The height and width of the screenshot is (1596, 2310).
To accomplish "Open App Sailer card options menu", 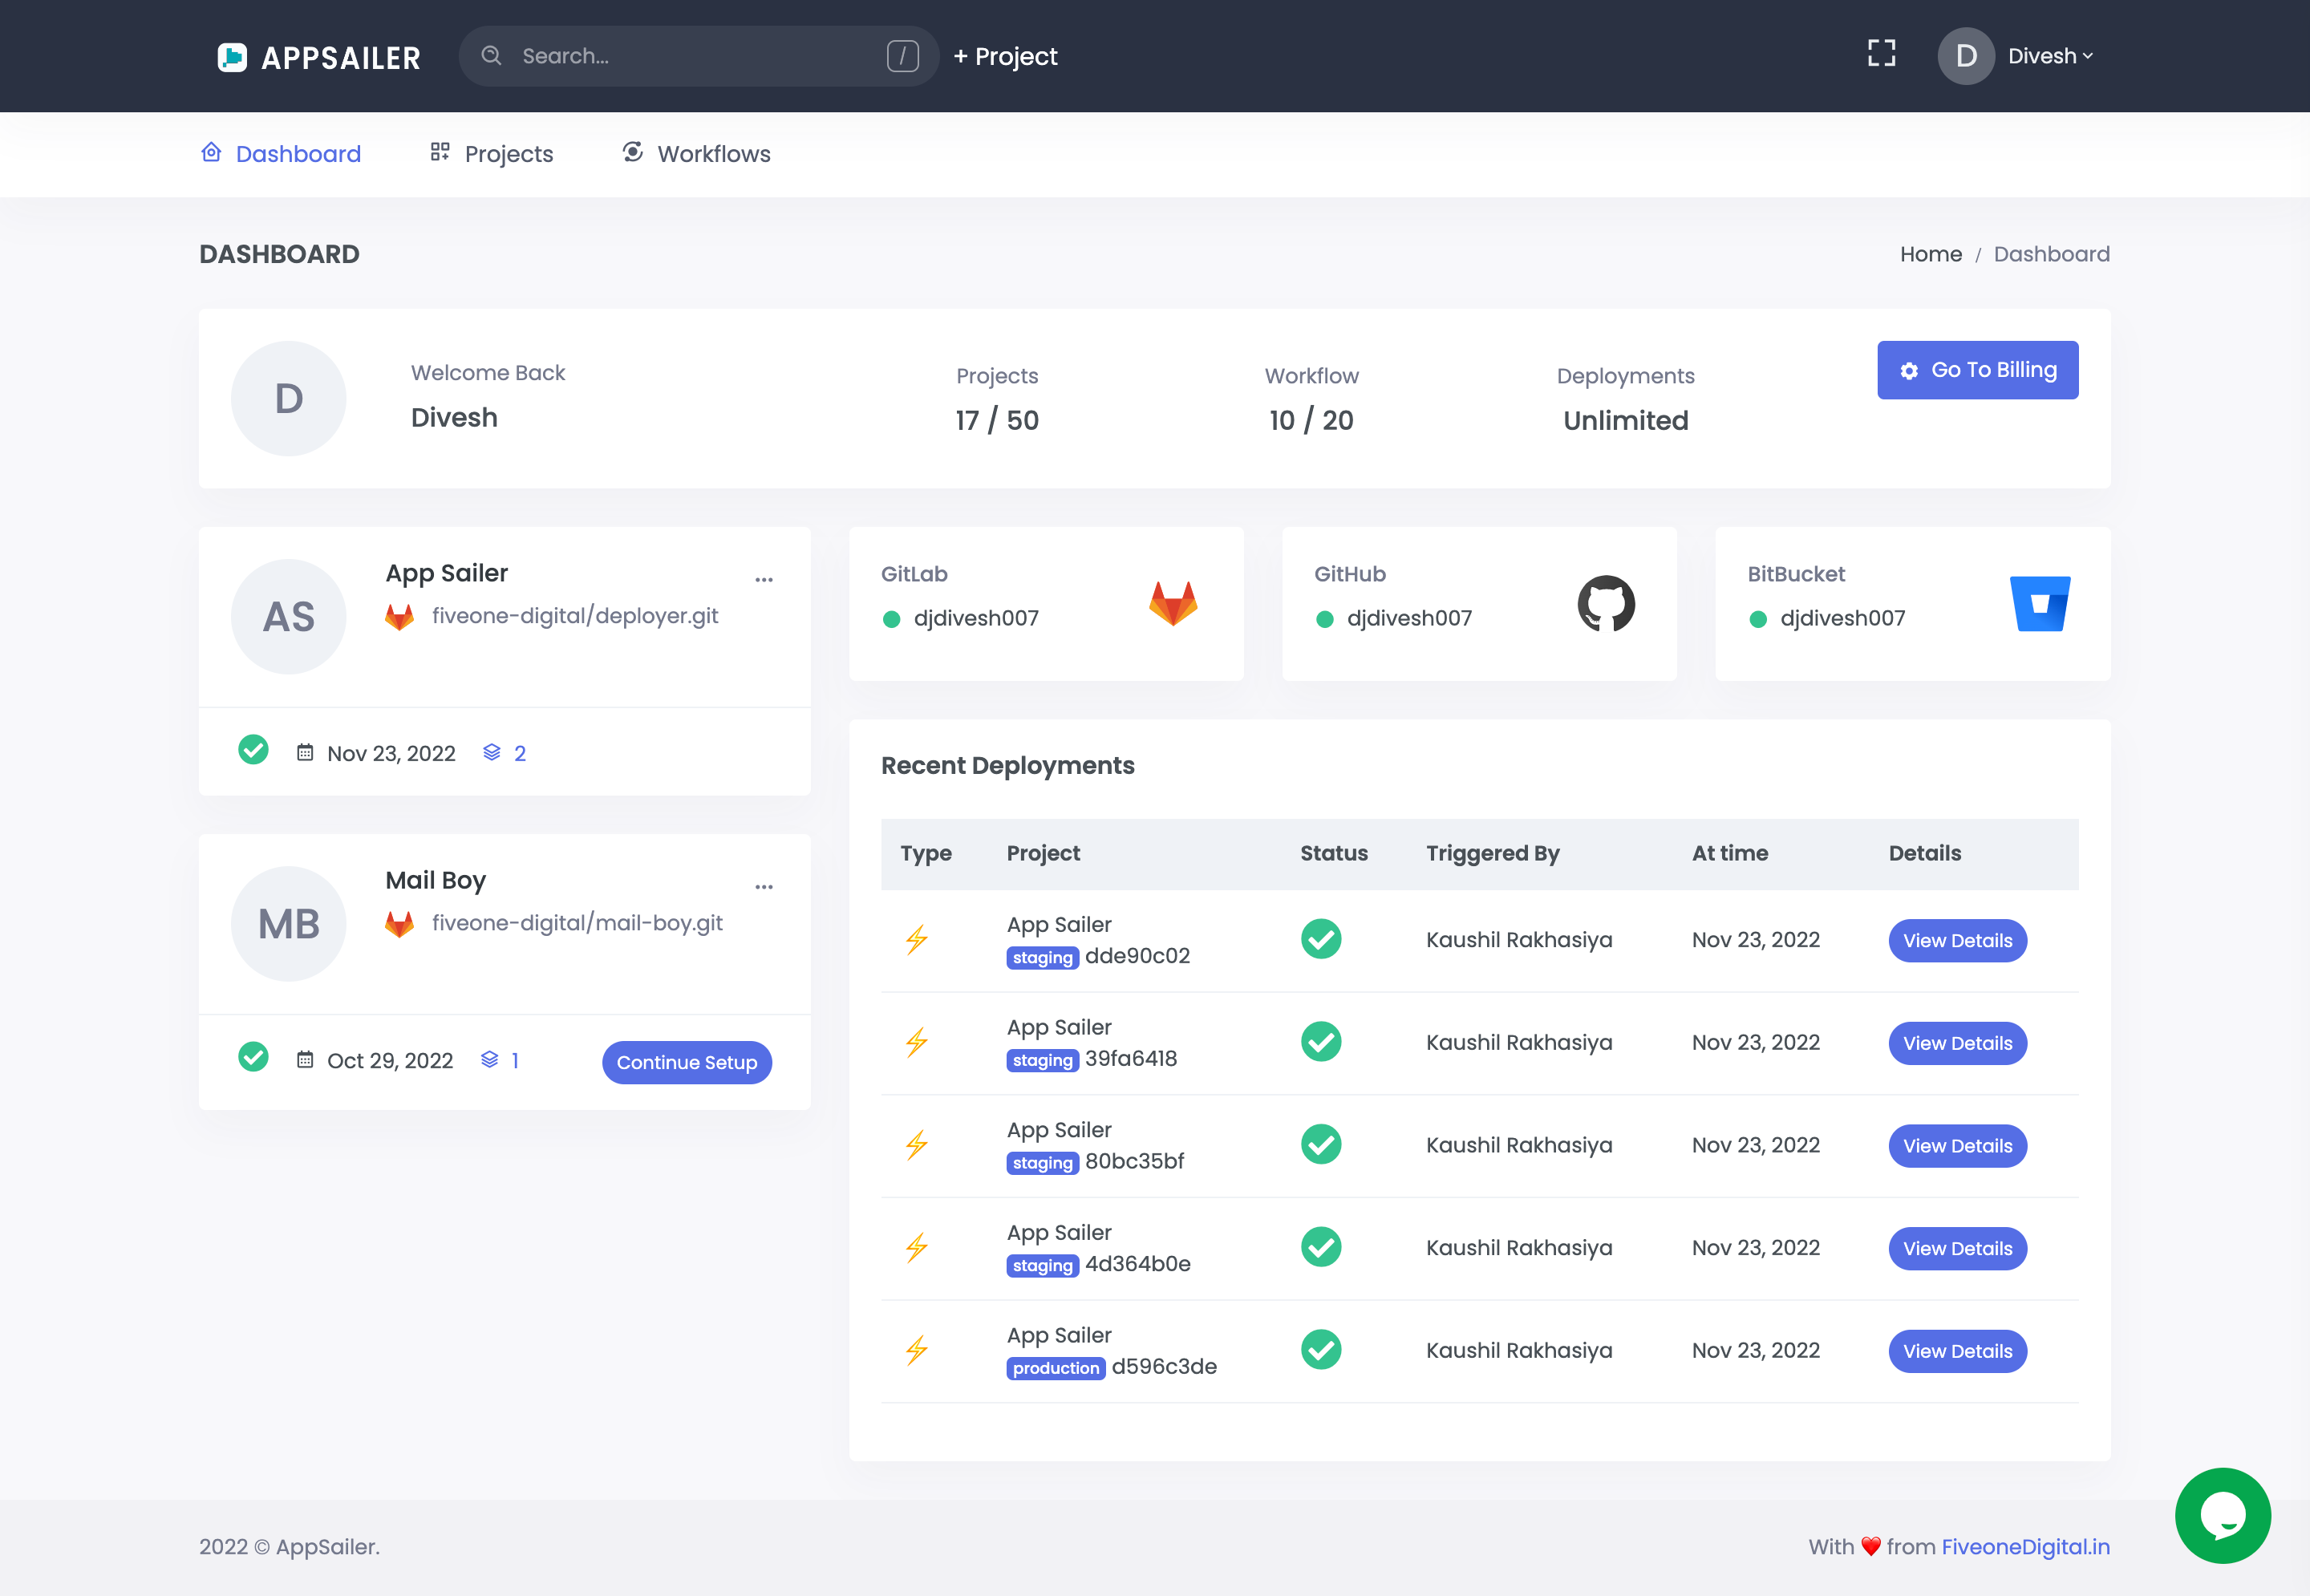I will pos(764,579).
